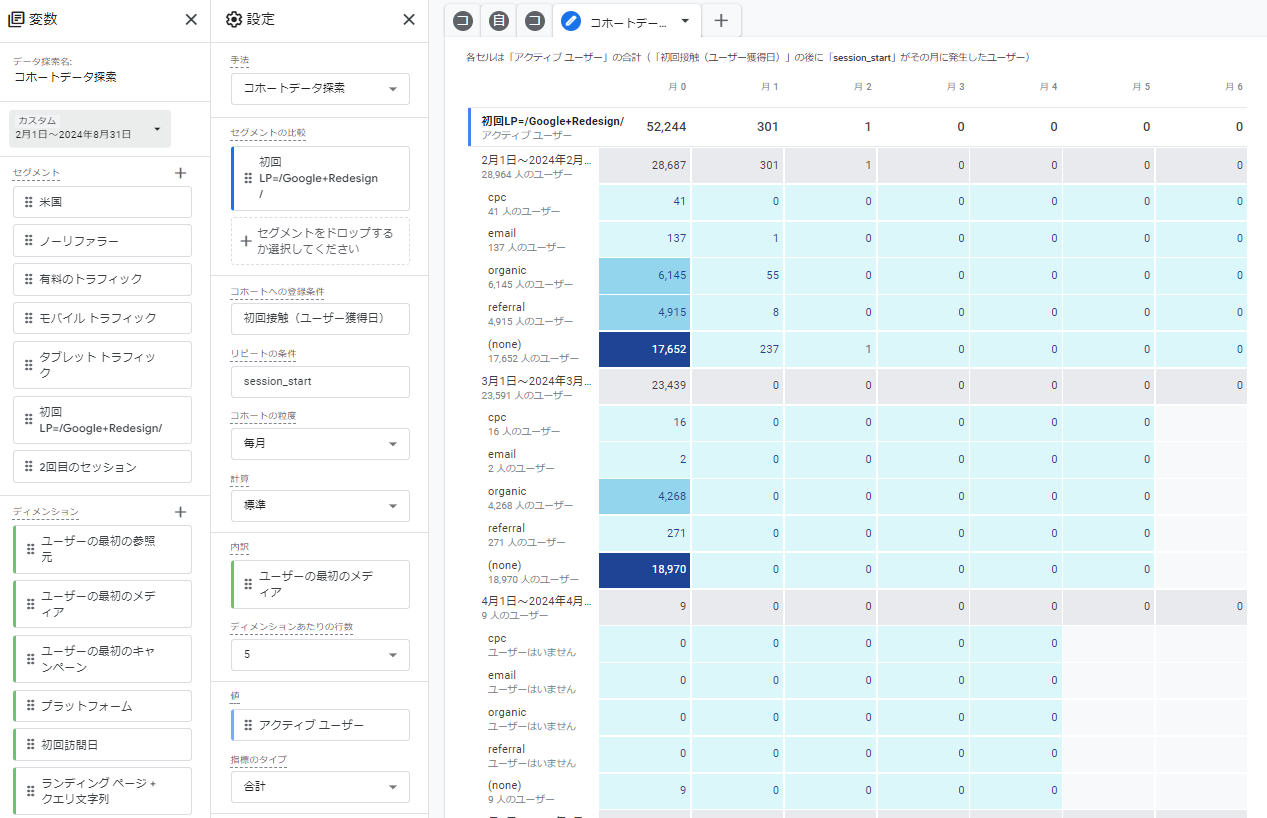Click the 変数 panel icon
Screen dimensions: 1267x818
tap(16, 20)
